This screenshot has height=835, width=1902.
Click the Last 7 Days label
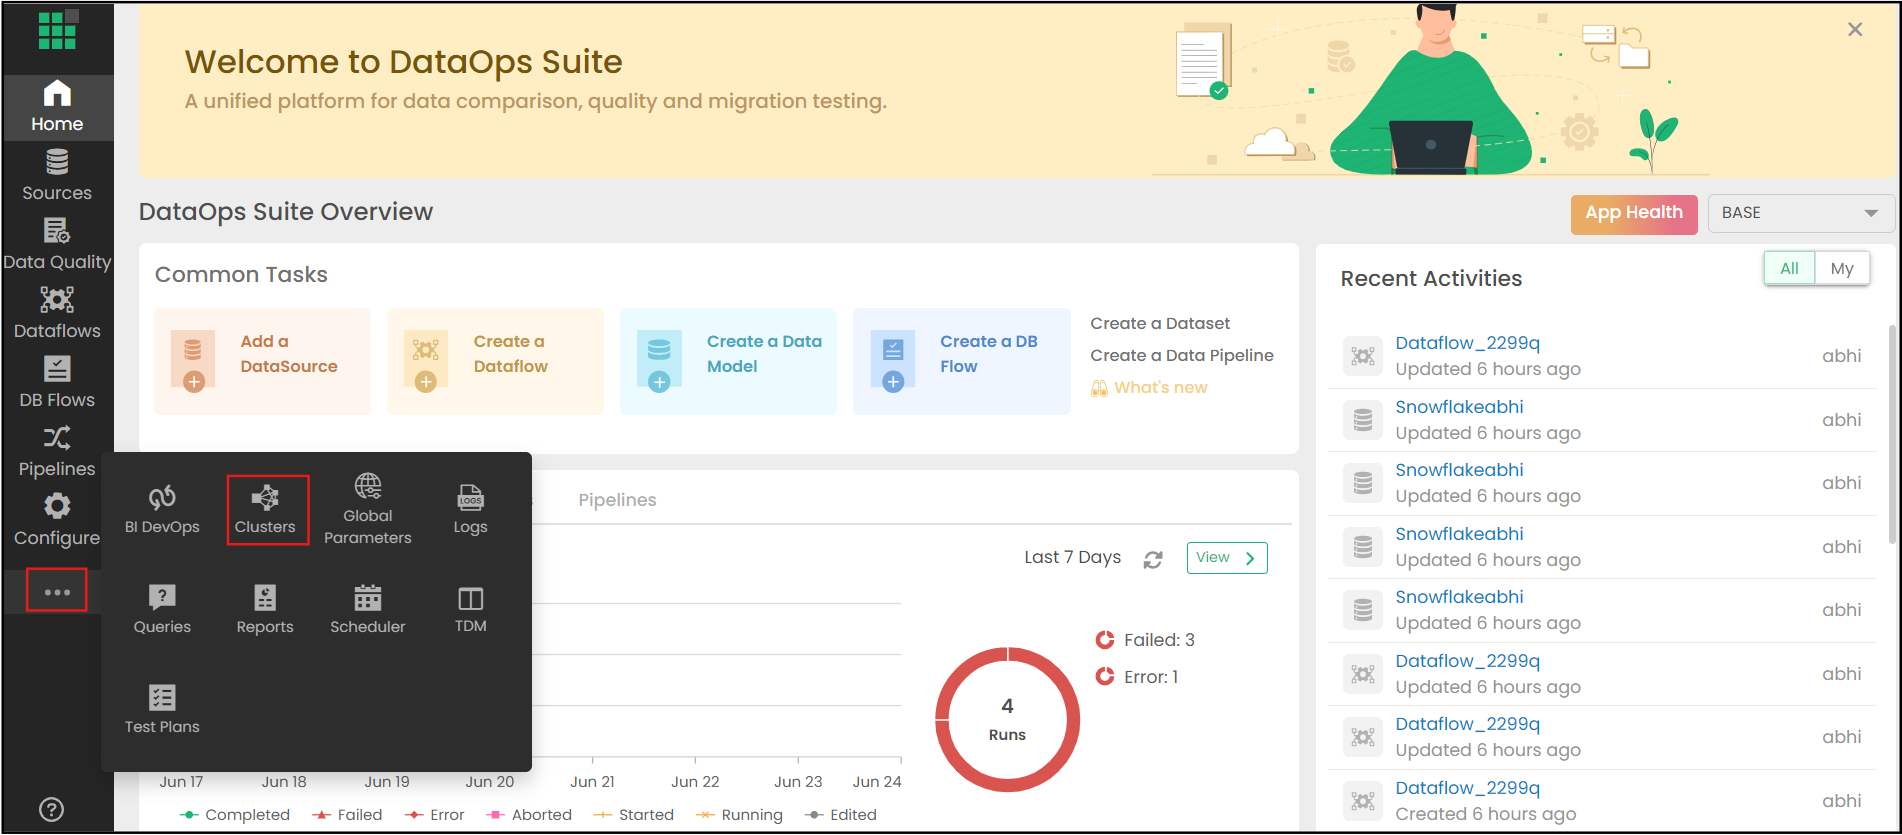pos(1072,557)
